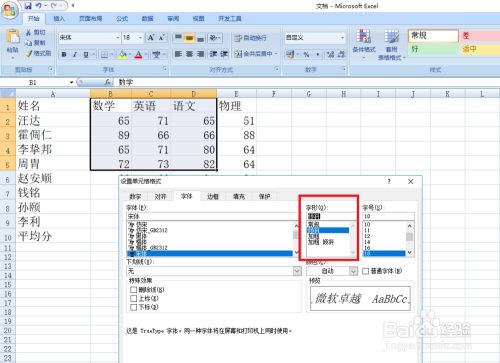Viewport: 500px width, 363px height.
Task: Check the Normal font checkbox
Action: coord(366,271)
